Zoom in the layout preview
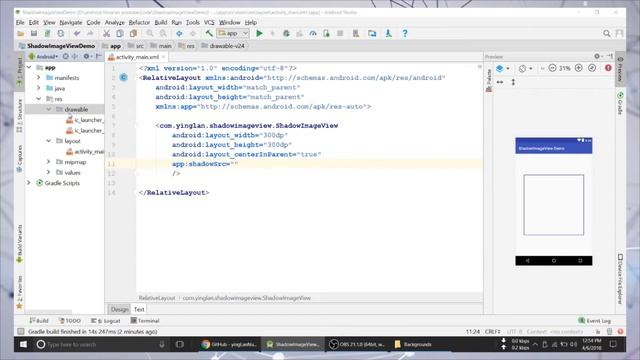Image resolution: width=640 pixels, height=360 pixels. tap(578, 68)
